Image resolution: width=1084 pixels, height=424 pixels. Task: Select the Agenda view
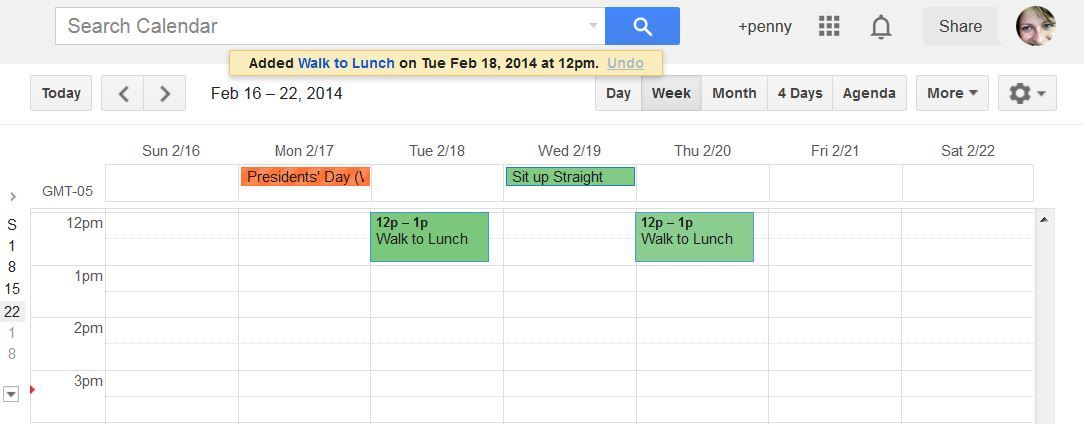point(869,93)
